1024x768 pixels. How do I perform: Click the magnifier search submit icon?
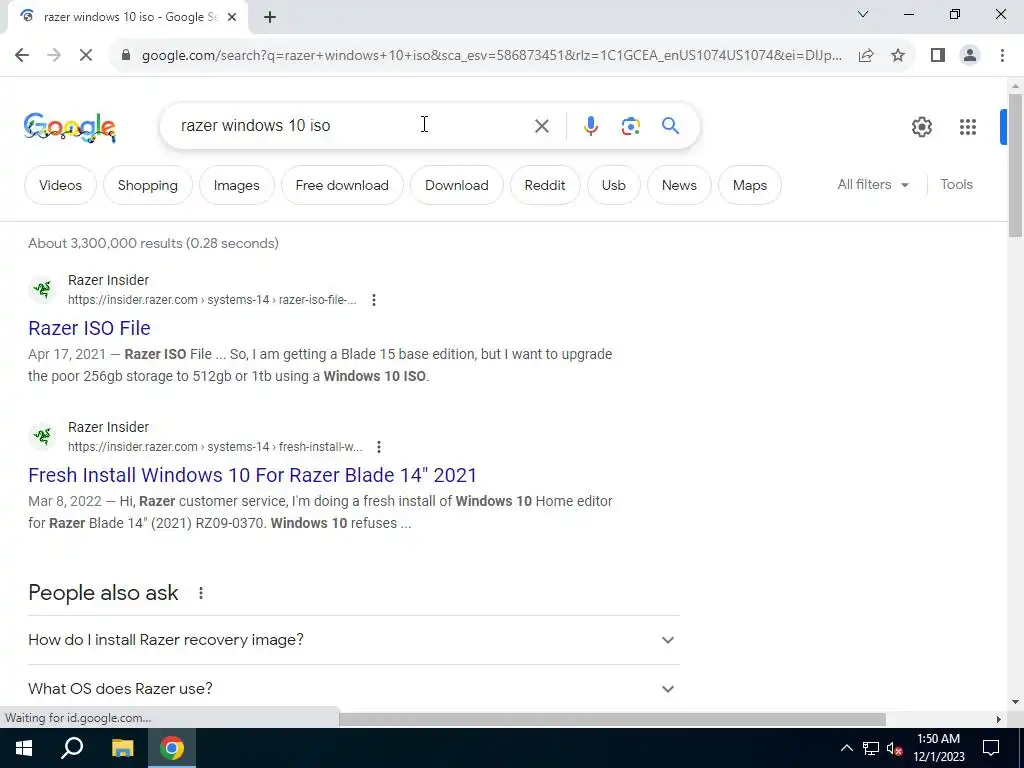pos(671,125)
